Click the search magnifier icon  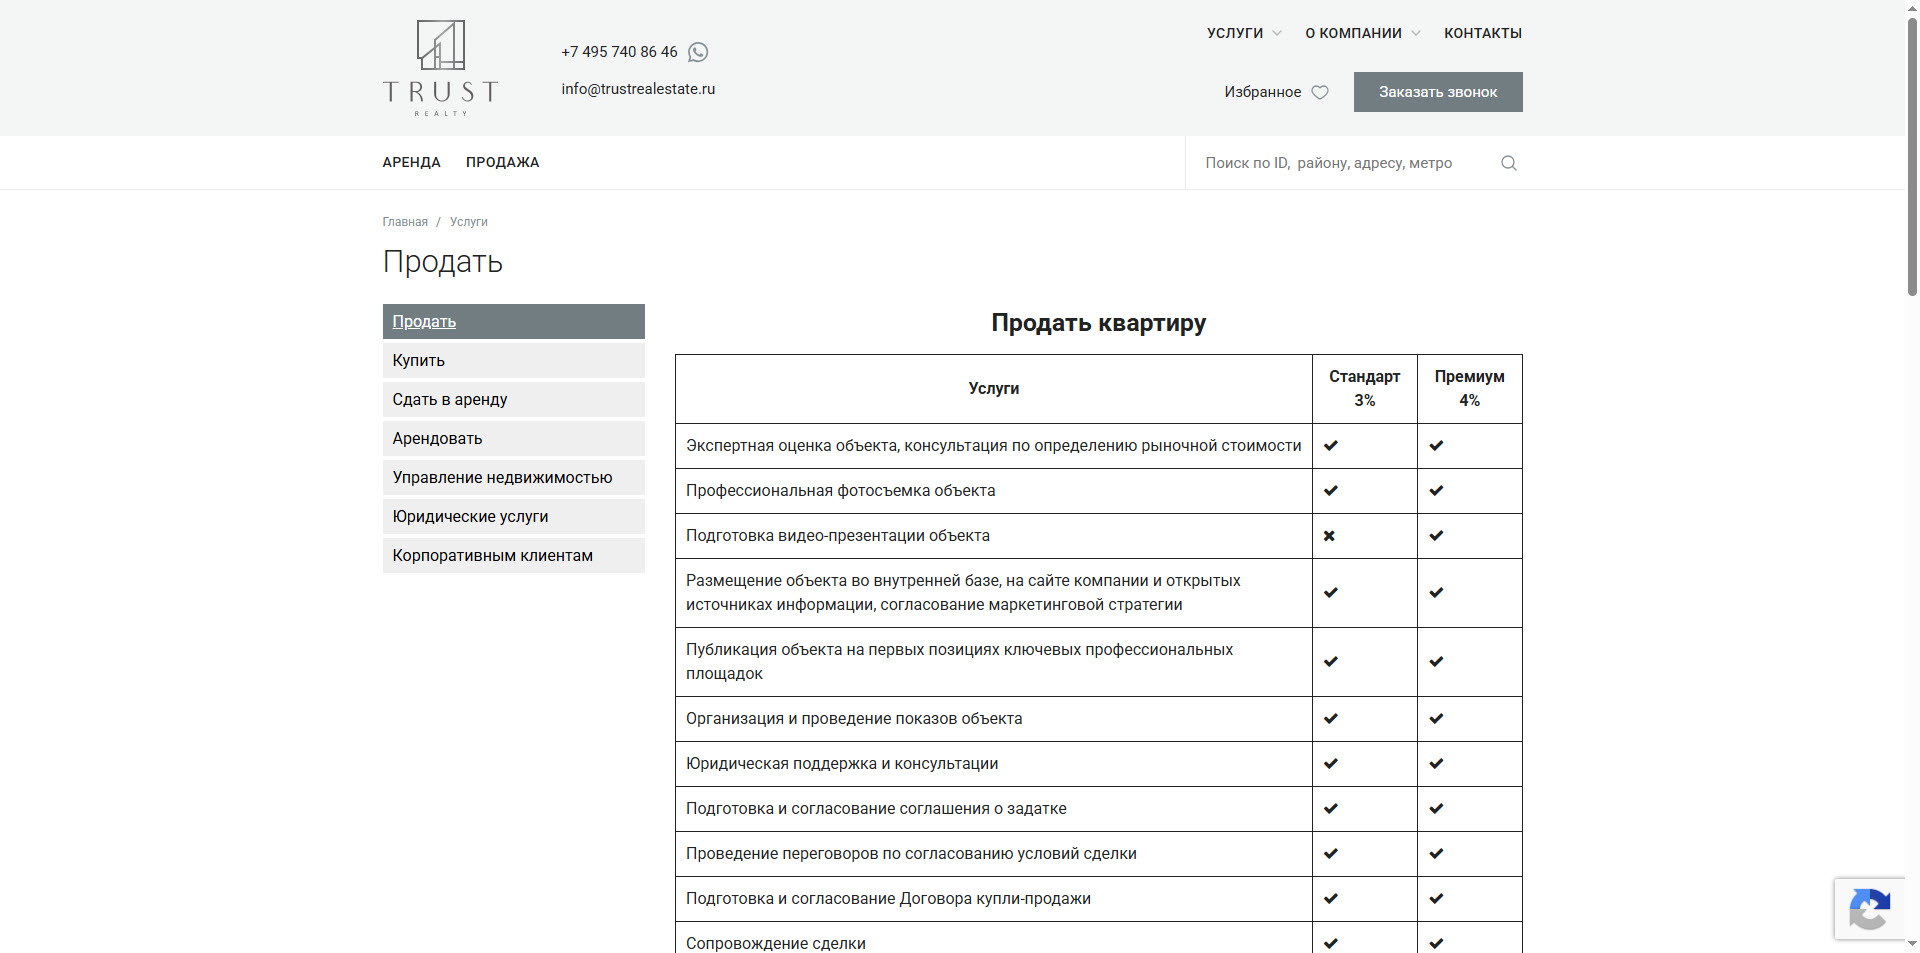coord(1509,163)
